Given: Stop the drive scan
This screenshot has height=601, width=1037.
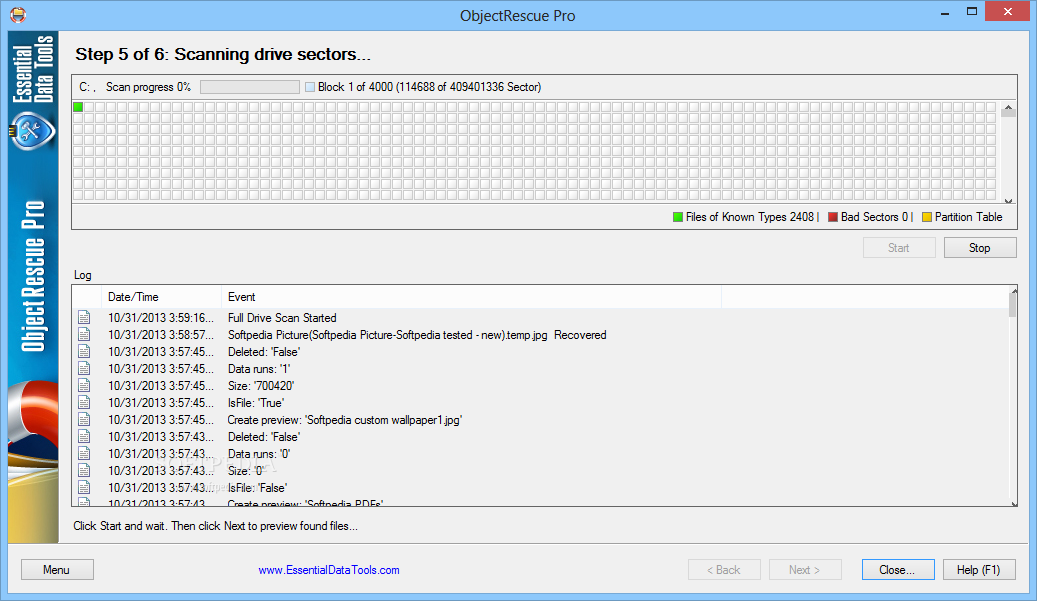Looking at the screenshot, I should (979, 247).
